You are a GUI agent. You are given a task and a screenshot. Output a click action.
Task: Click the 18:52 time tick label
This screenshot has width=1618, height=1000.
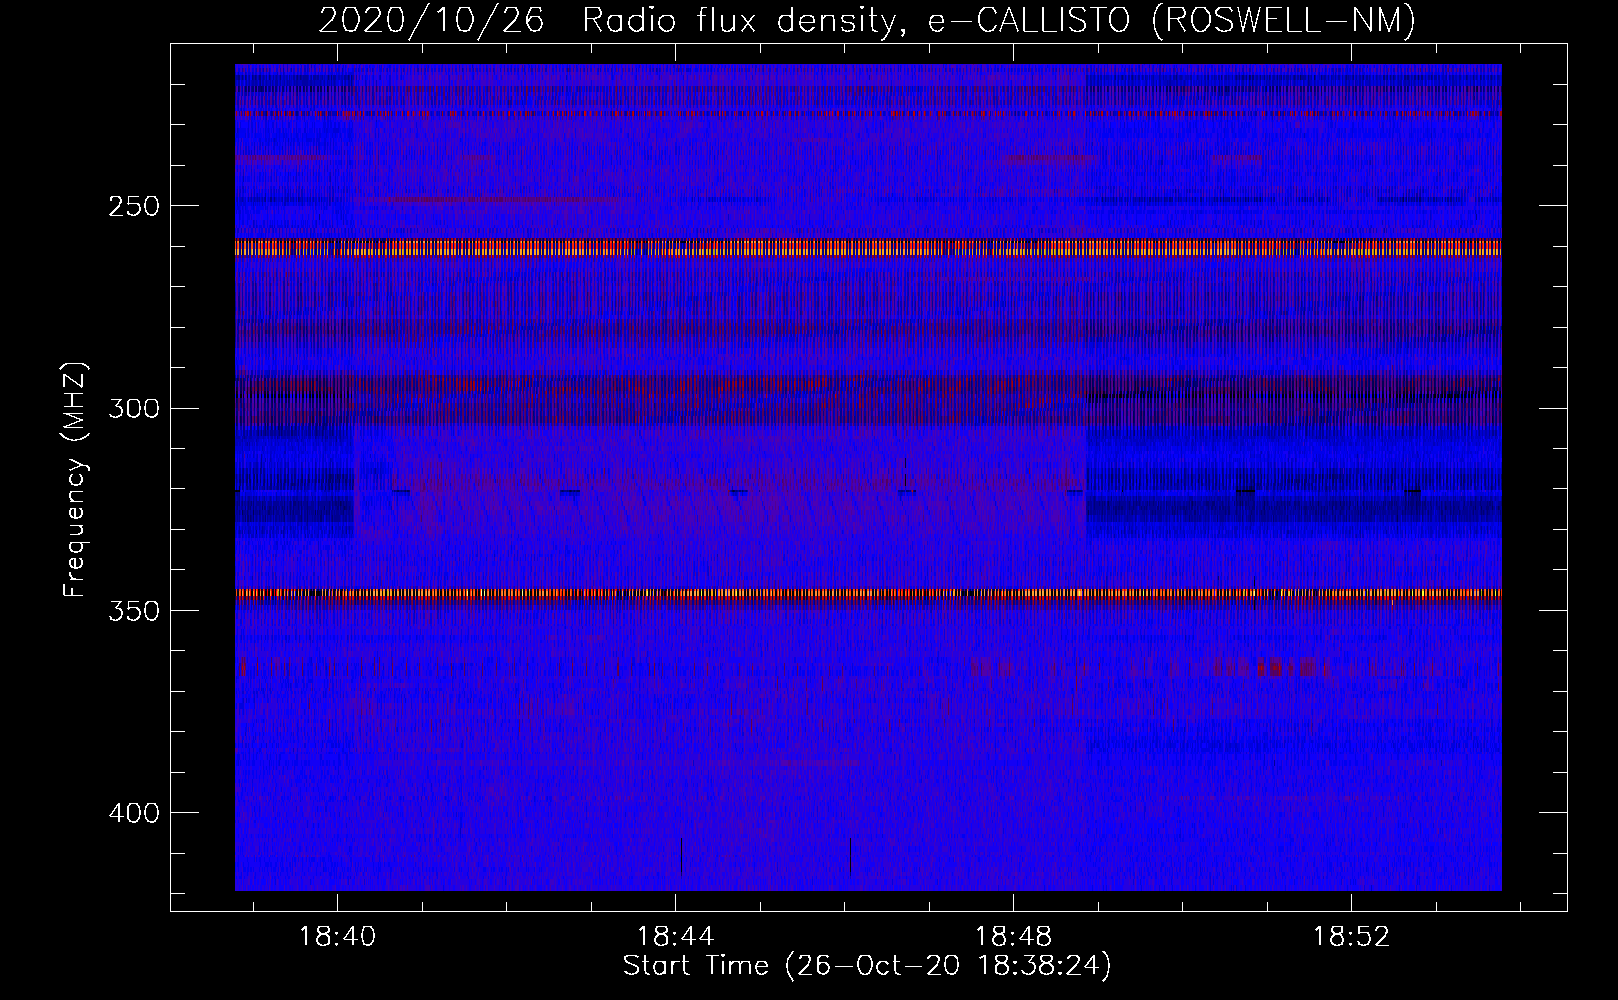coord(1352,936)
